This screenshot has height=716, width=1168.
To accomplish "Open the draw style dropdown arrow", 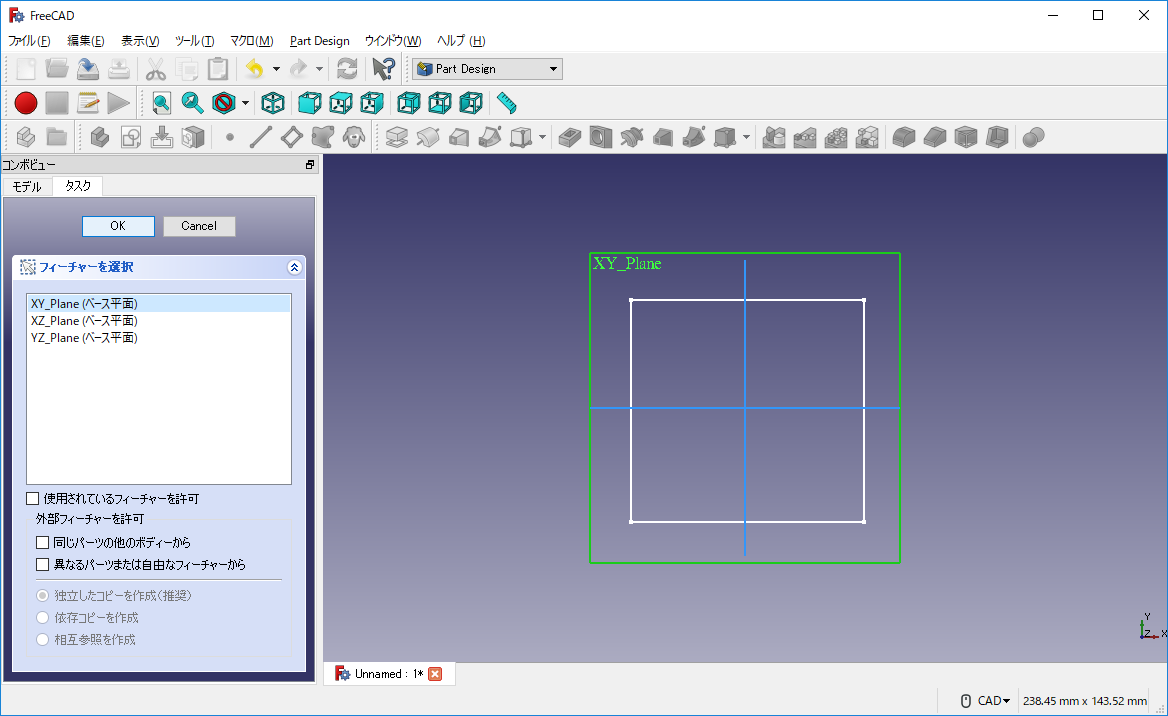I will pos(245,104).
